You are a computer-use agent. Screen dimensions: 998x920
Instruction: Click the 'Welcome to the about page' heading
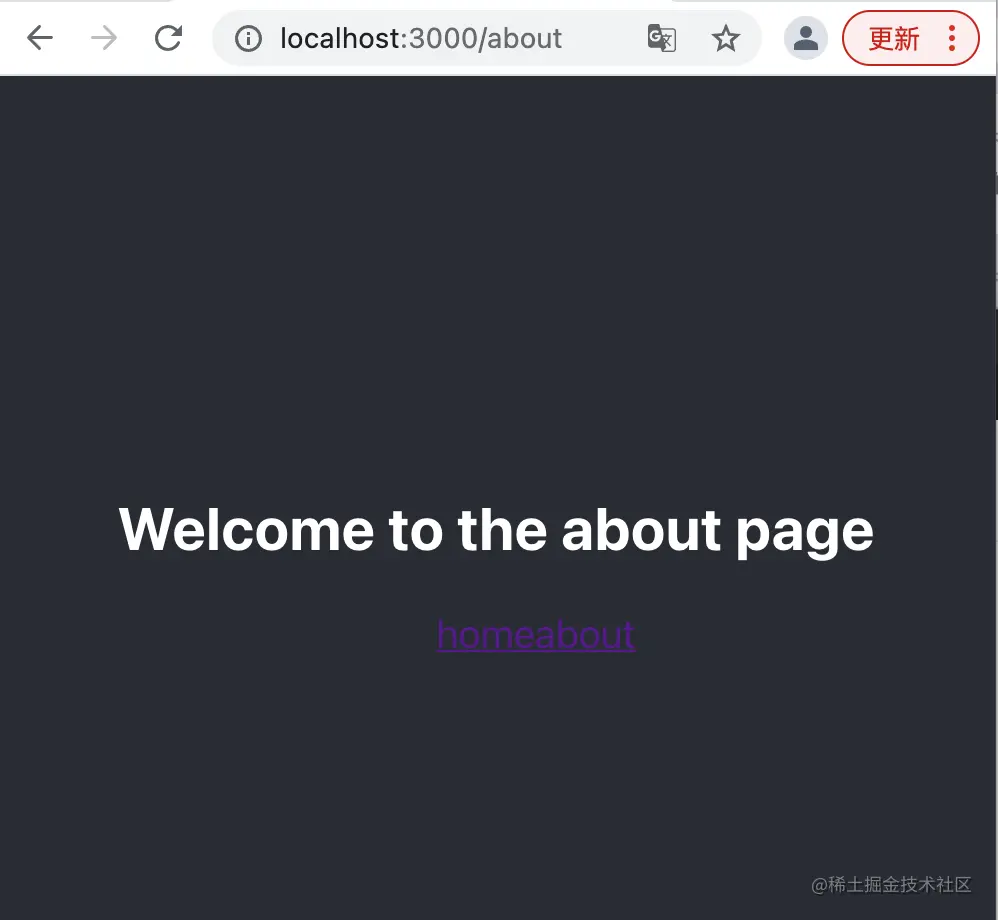point(496,530)
